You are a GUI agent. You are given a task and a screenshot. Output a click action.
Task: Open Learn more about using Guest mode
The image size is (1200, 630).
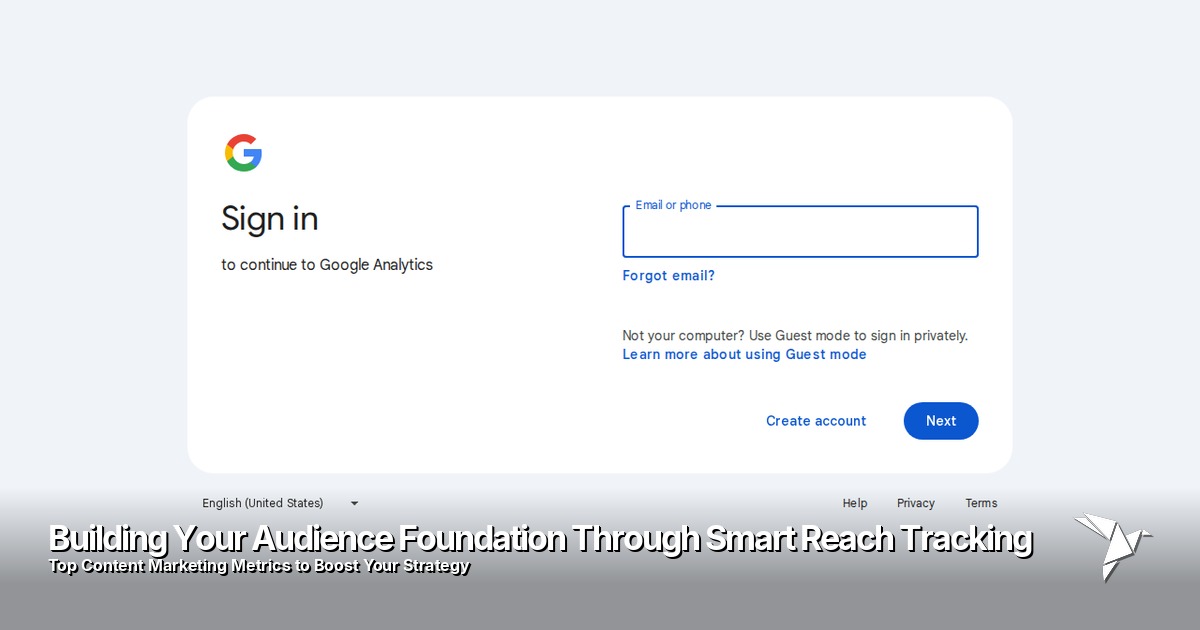744,355
